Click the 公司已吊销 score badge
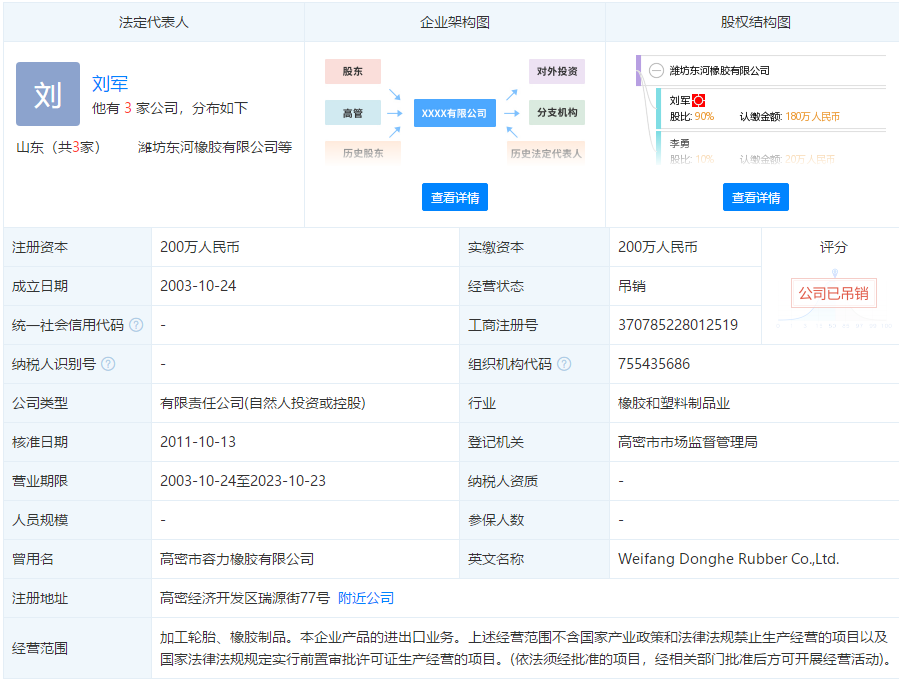 click(x=834, y=293)
